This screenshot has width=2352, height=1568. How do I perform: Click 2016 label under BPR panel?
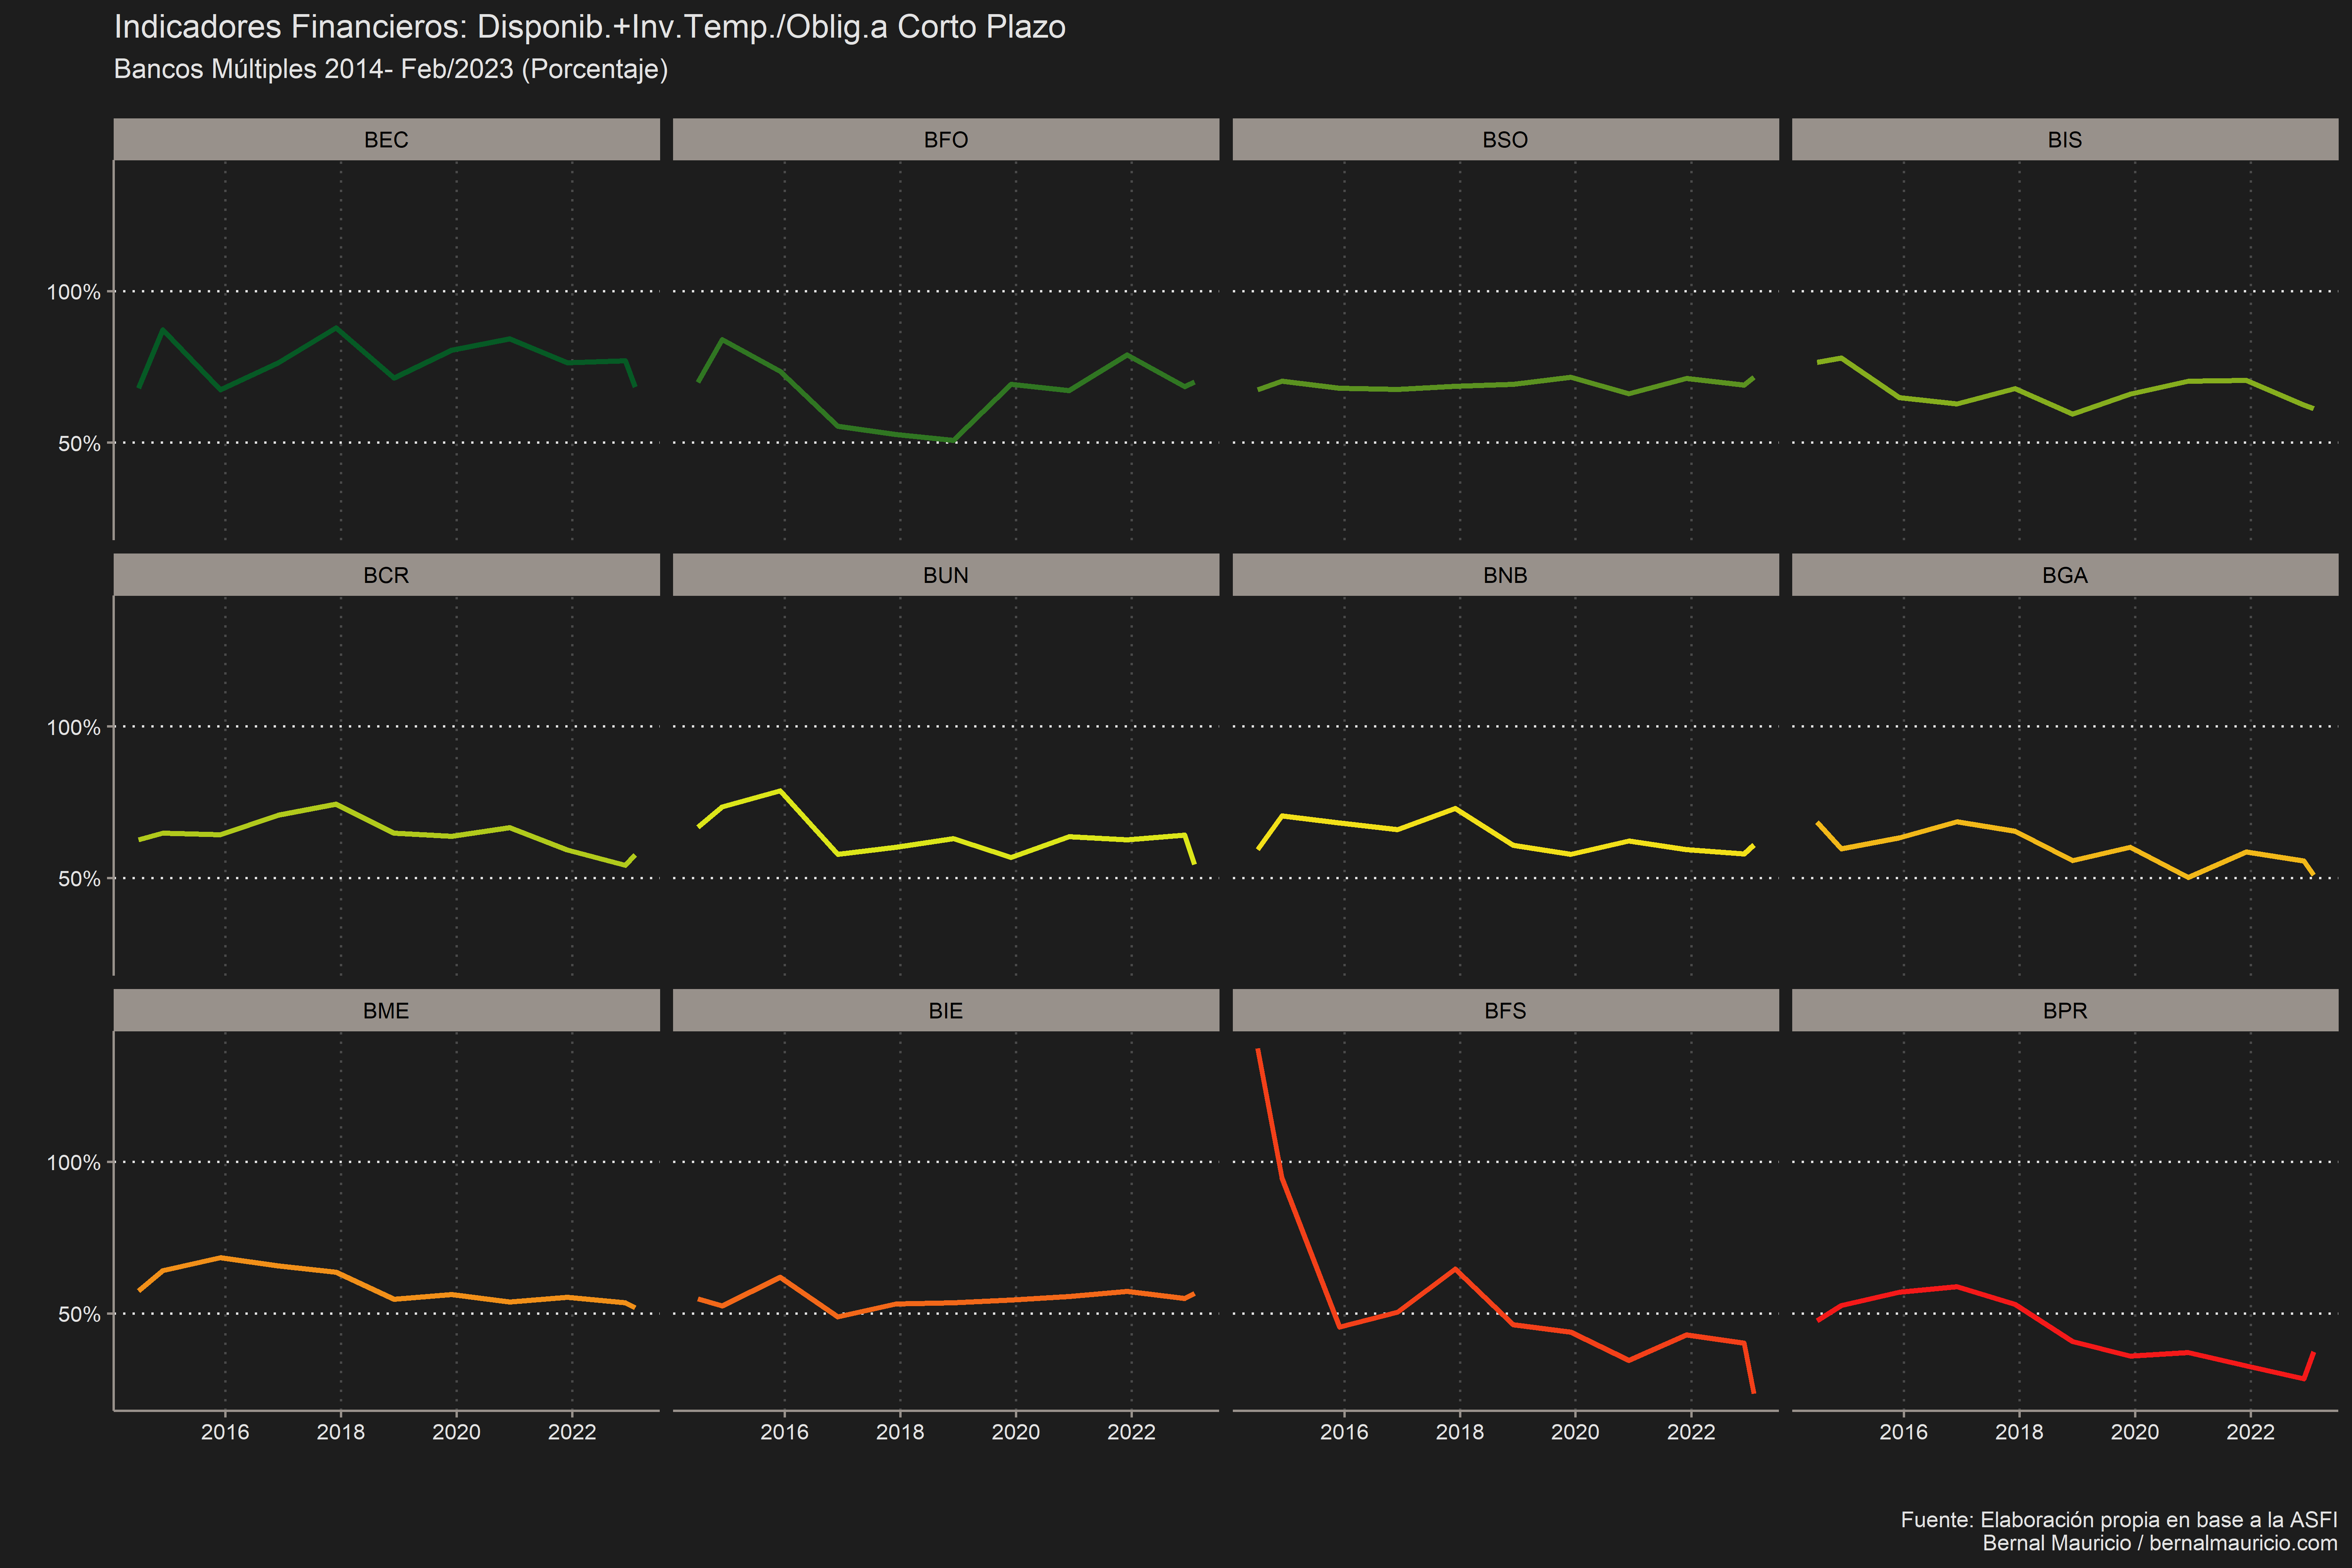click(1903, 1432)
